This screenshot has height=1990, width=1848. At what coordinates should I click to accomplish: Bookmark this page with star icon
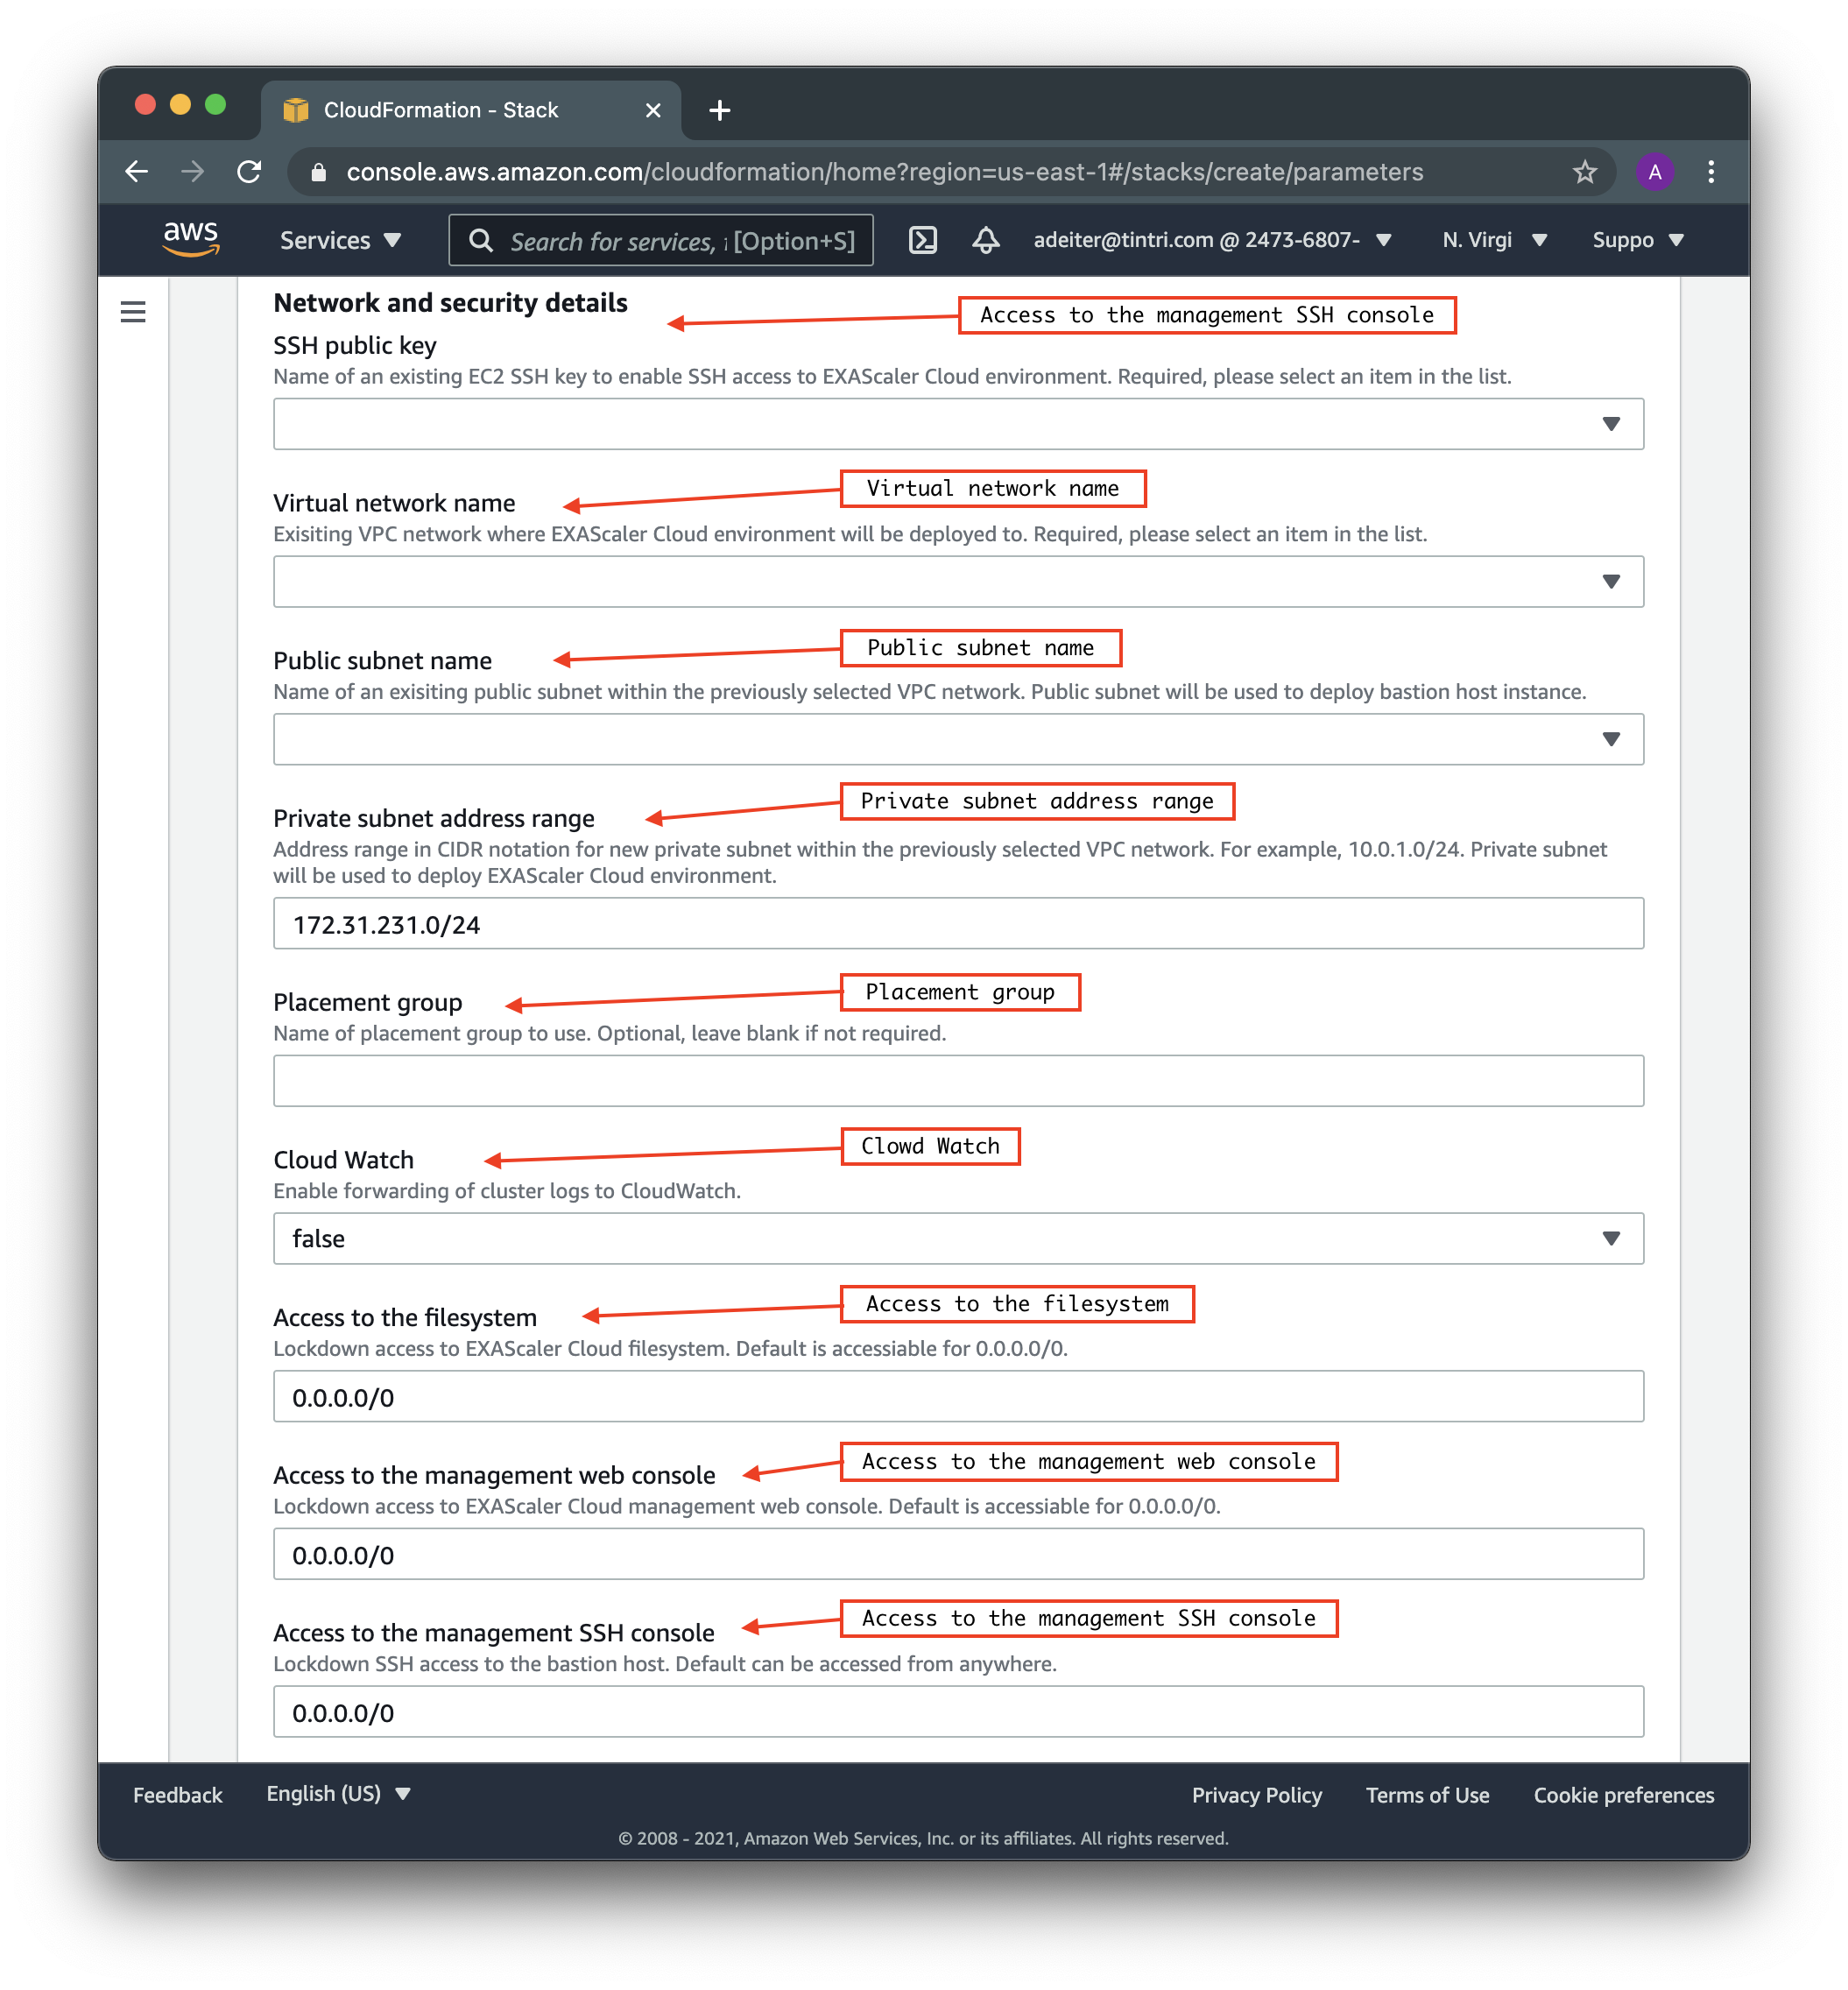tap(1584, 172)
